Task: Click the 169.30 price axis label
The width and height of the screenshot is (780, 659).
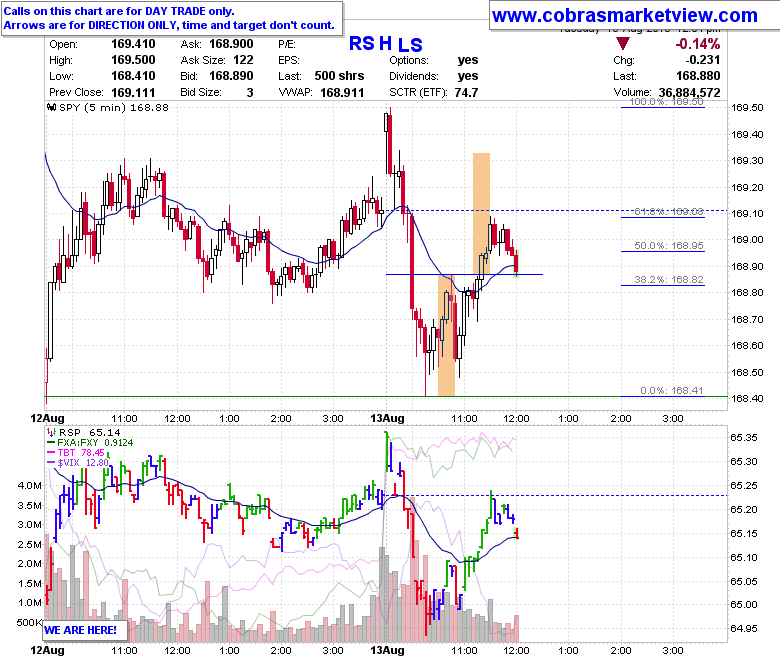Action: (x=747, y=161)
